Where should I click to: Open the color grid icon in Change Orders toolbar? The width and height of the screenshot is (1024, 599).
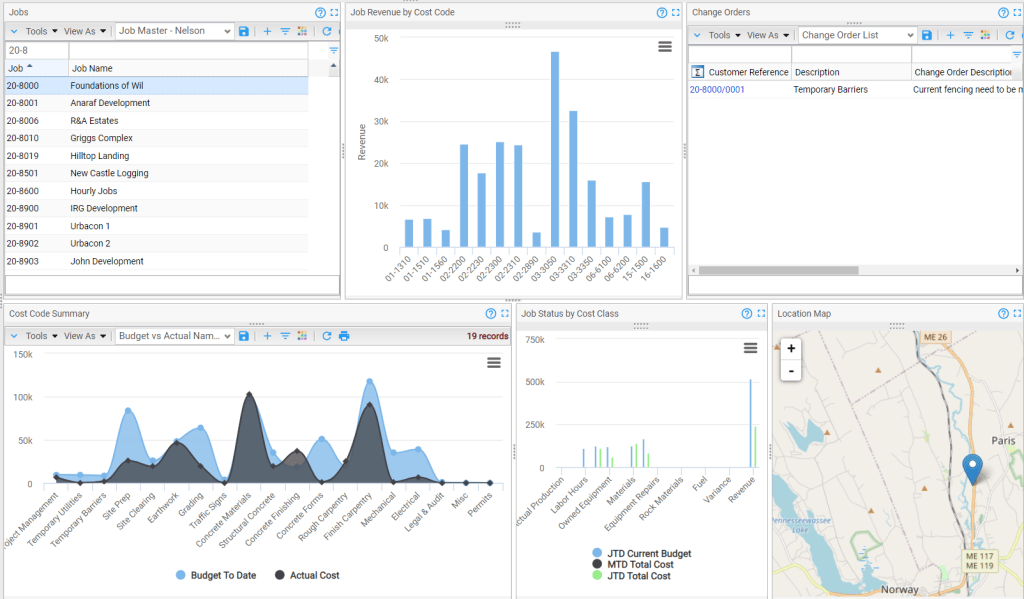point(985,35)
